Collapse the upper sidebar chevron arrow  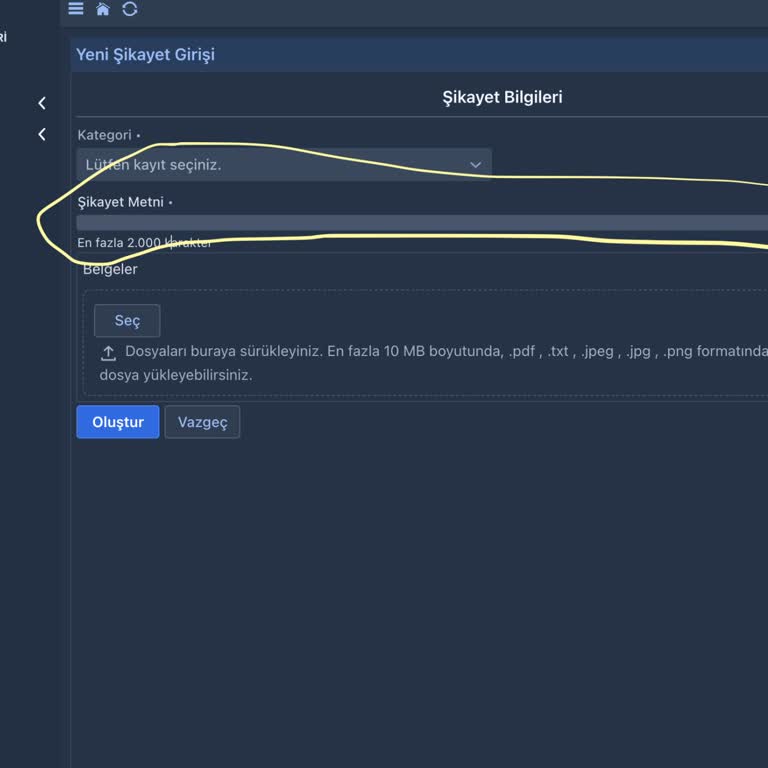[42, 103]
